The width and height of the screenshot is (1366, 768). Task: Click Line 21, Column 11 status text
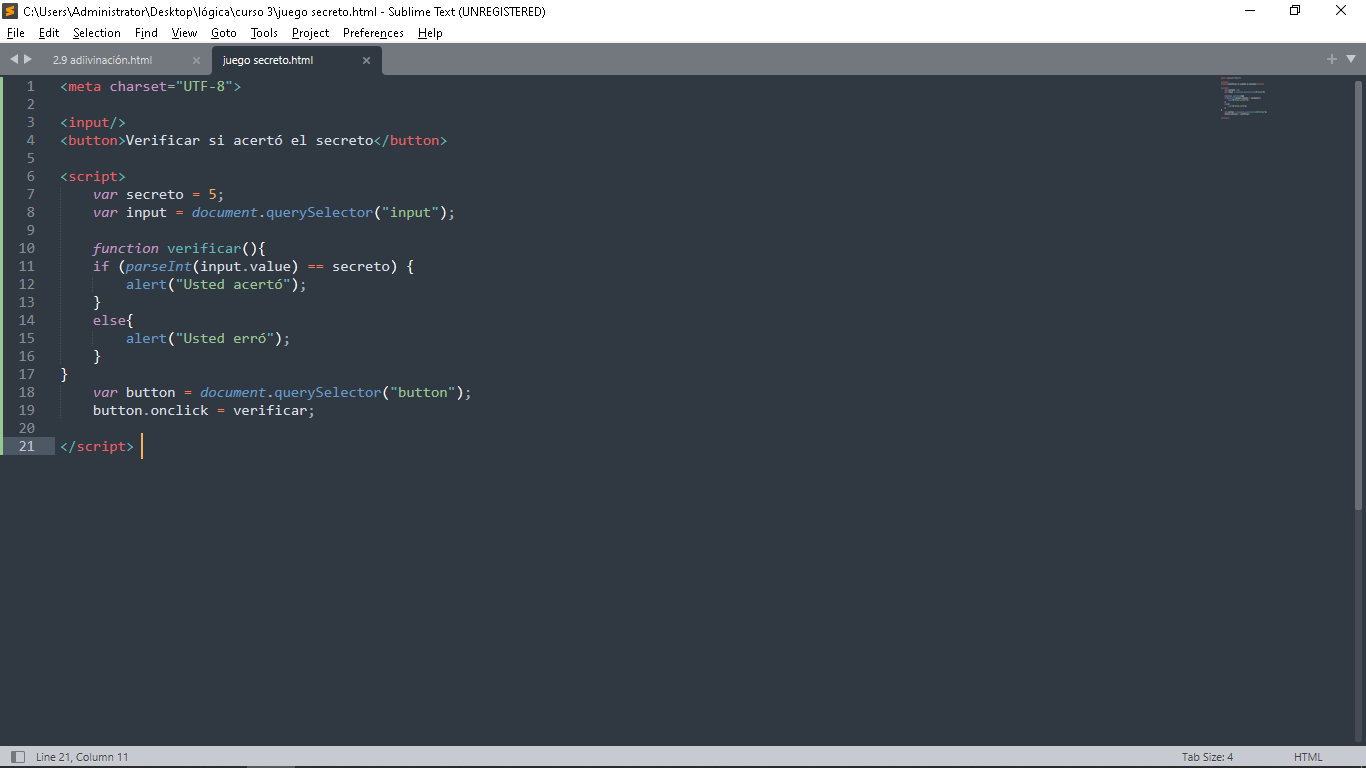[82, 757]
